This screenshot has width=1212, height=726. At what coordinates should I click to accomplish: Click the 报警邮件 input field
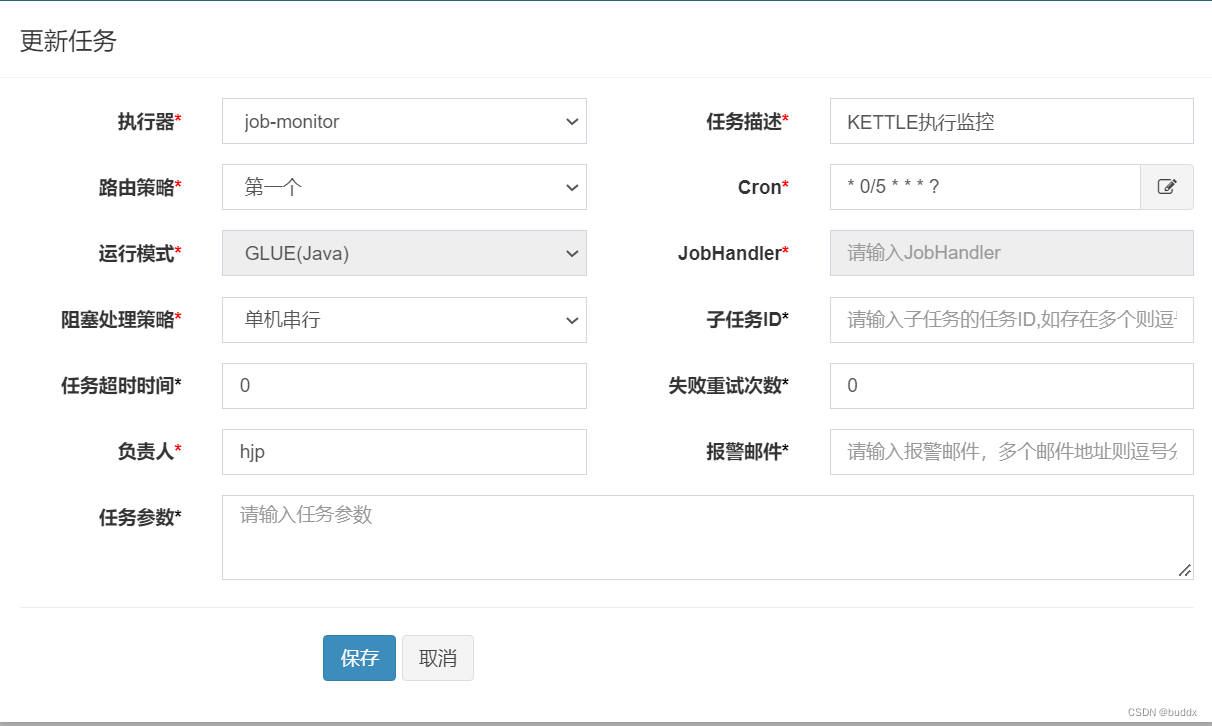(1012, 452)
